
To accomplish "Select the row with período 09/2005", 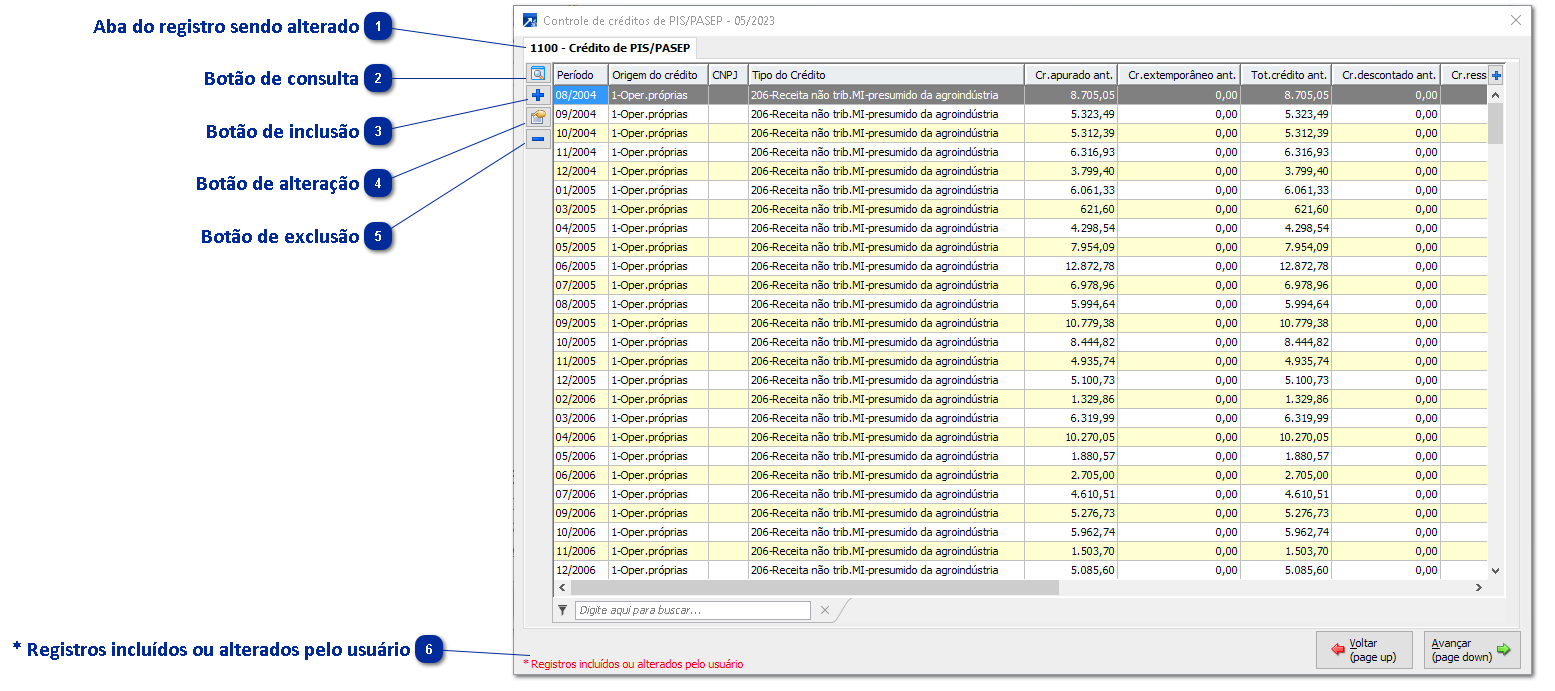I will coord(1020,323).
